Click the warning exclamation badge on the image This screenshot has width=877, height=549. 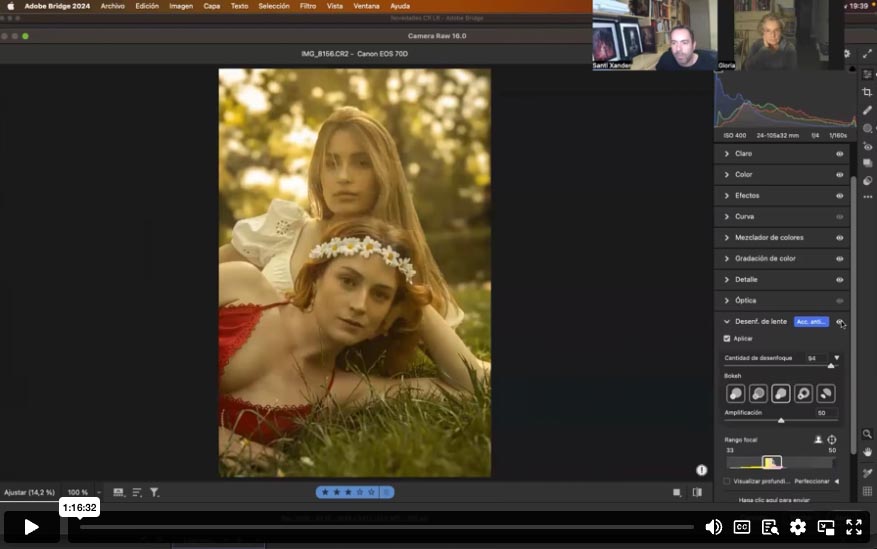coord(701,470)
